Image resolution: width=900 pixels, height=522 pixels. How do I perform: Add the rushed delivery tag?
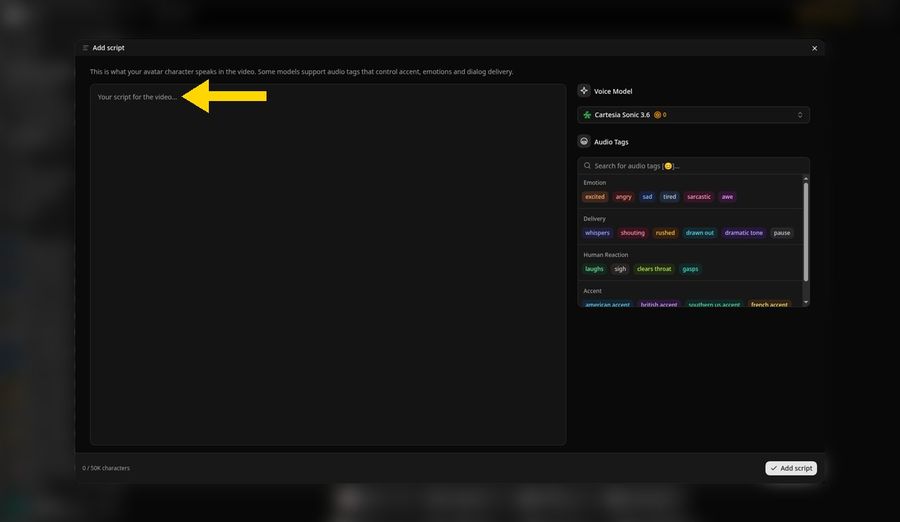pyautogui.click(x=665, y=233)
